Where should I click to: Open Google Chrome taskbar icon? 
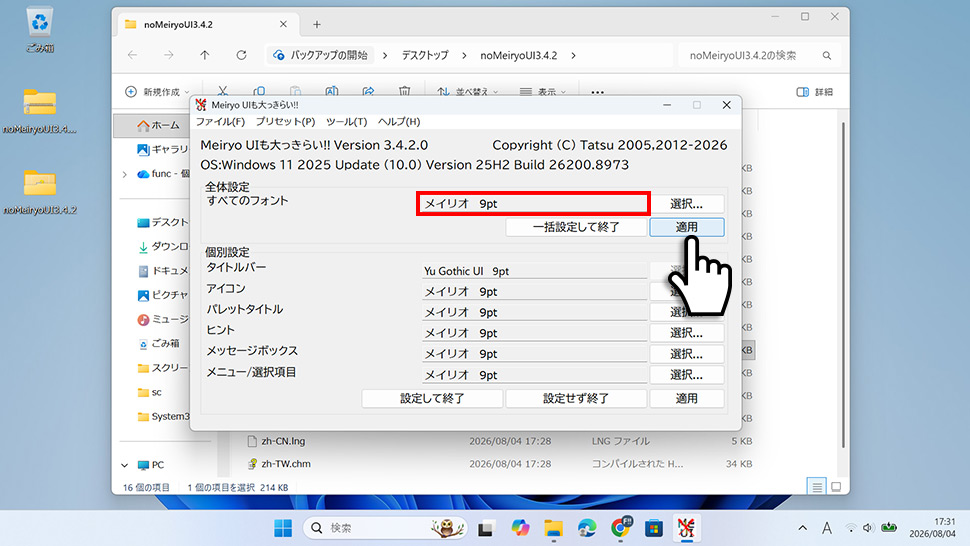[620, 528]
